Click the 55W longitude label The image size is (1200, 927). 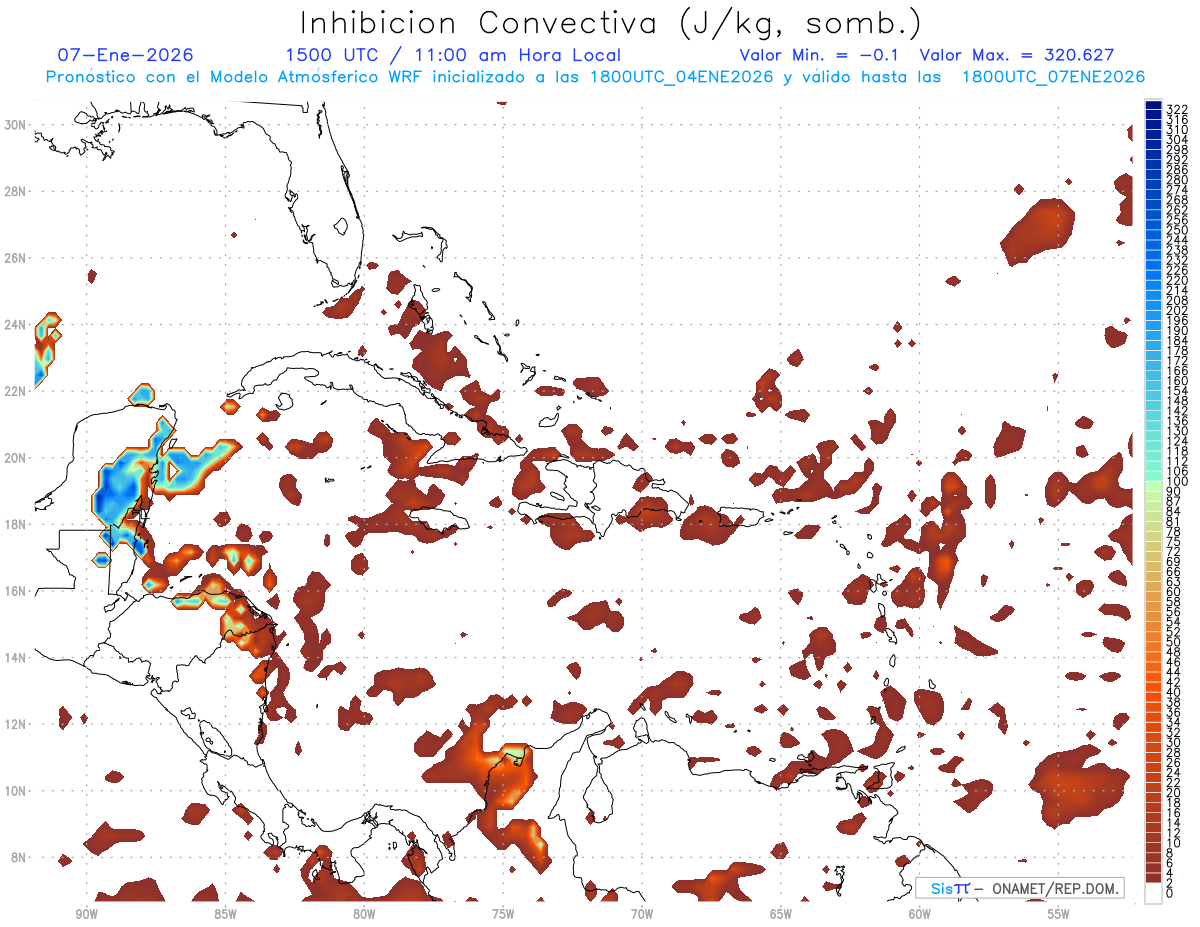click(x=1058, y=912)
